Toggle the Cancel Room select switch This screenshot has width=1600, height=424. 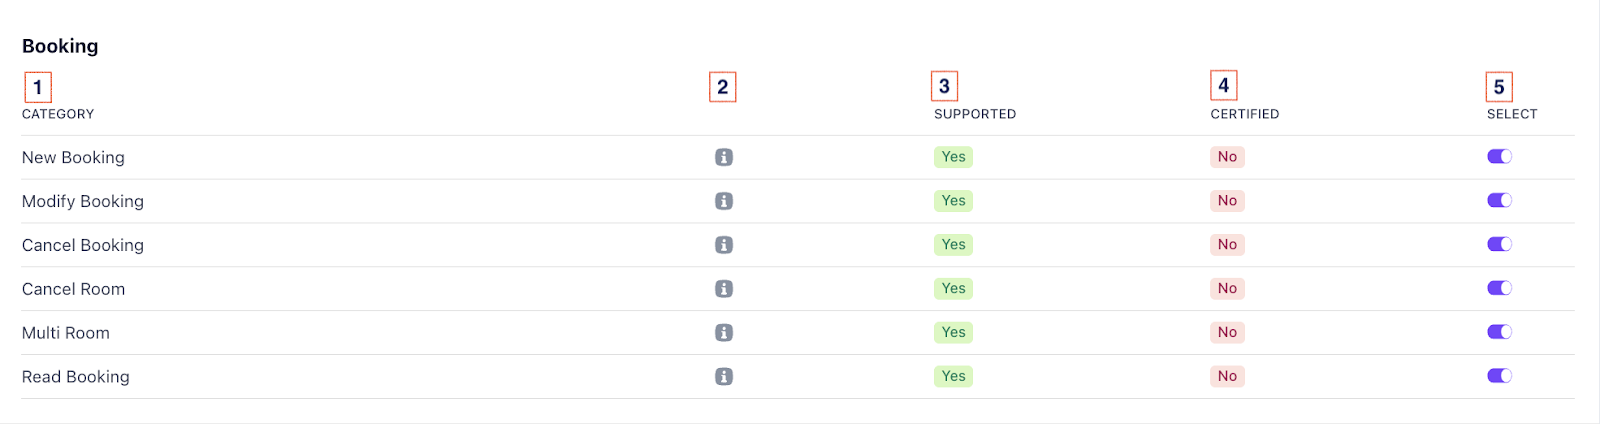[x=1499, y=288]
